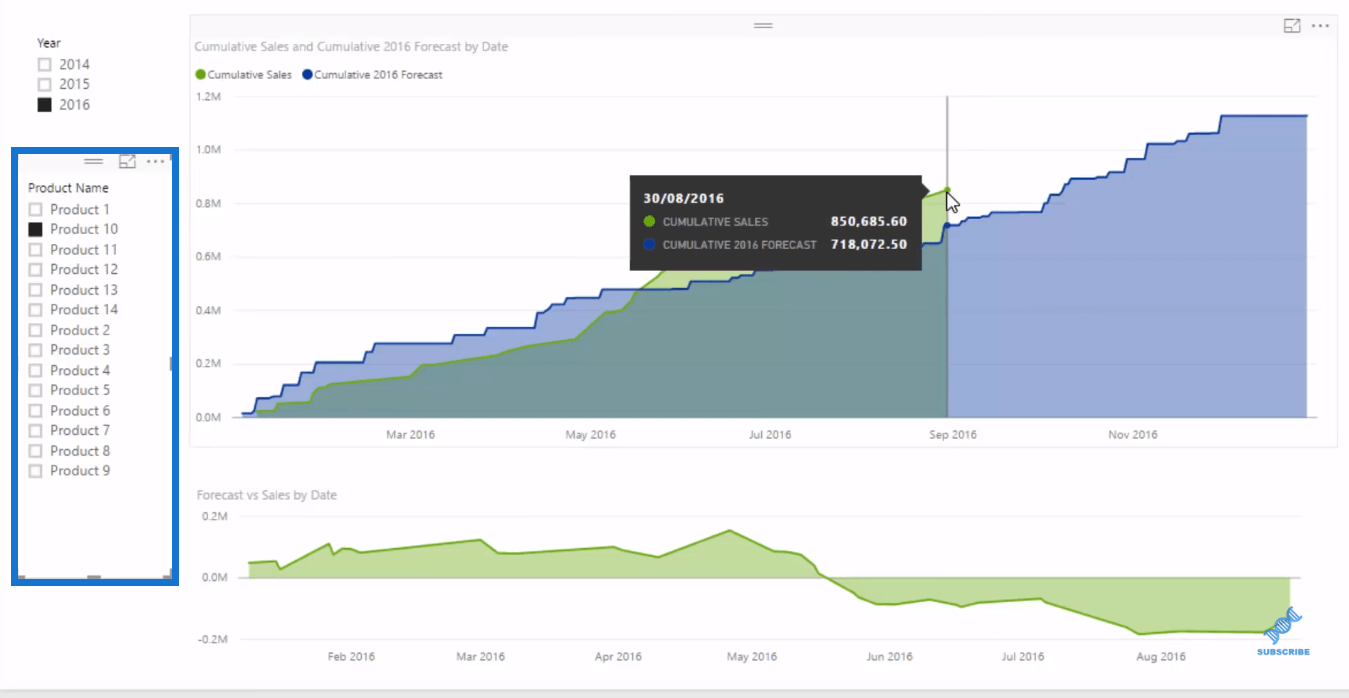1349x698 pixels.
Task: Click the Jun 2016 label on lower chart
Action: 890,657
